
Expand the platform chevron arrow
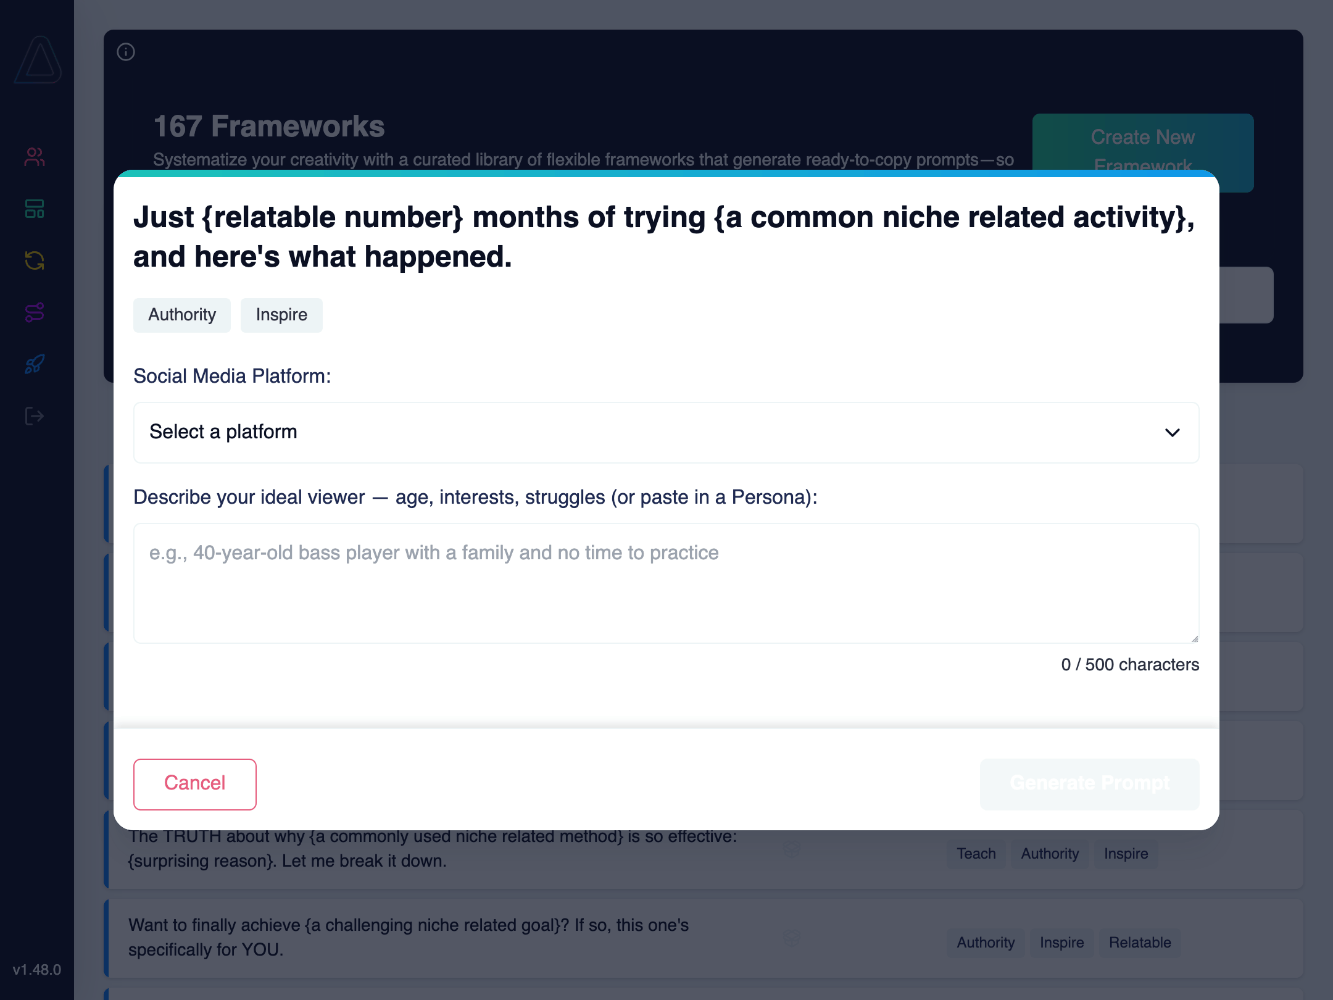pyautogui.click(x=1171, y=432)
